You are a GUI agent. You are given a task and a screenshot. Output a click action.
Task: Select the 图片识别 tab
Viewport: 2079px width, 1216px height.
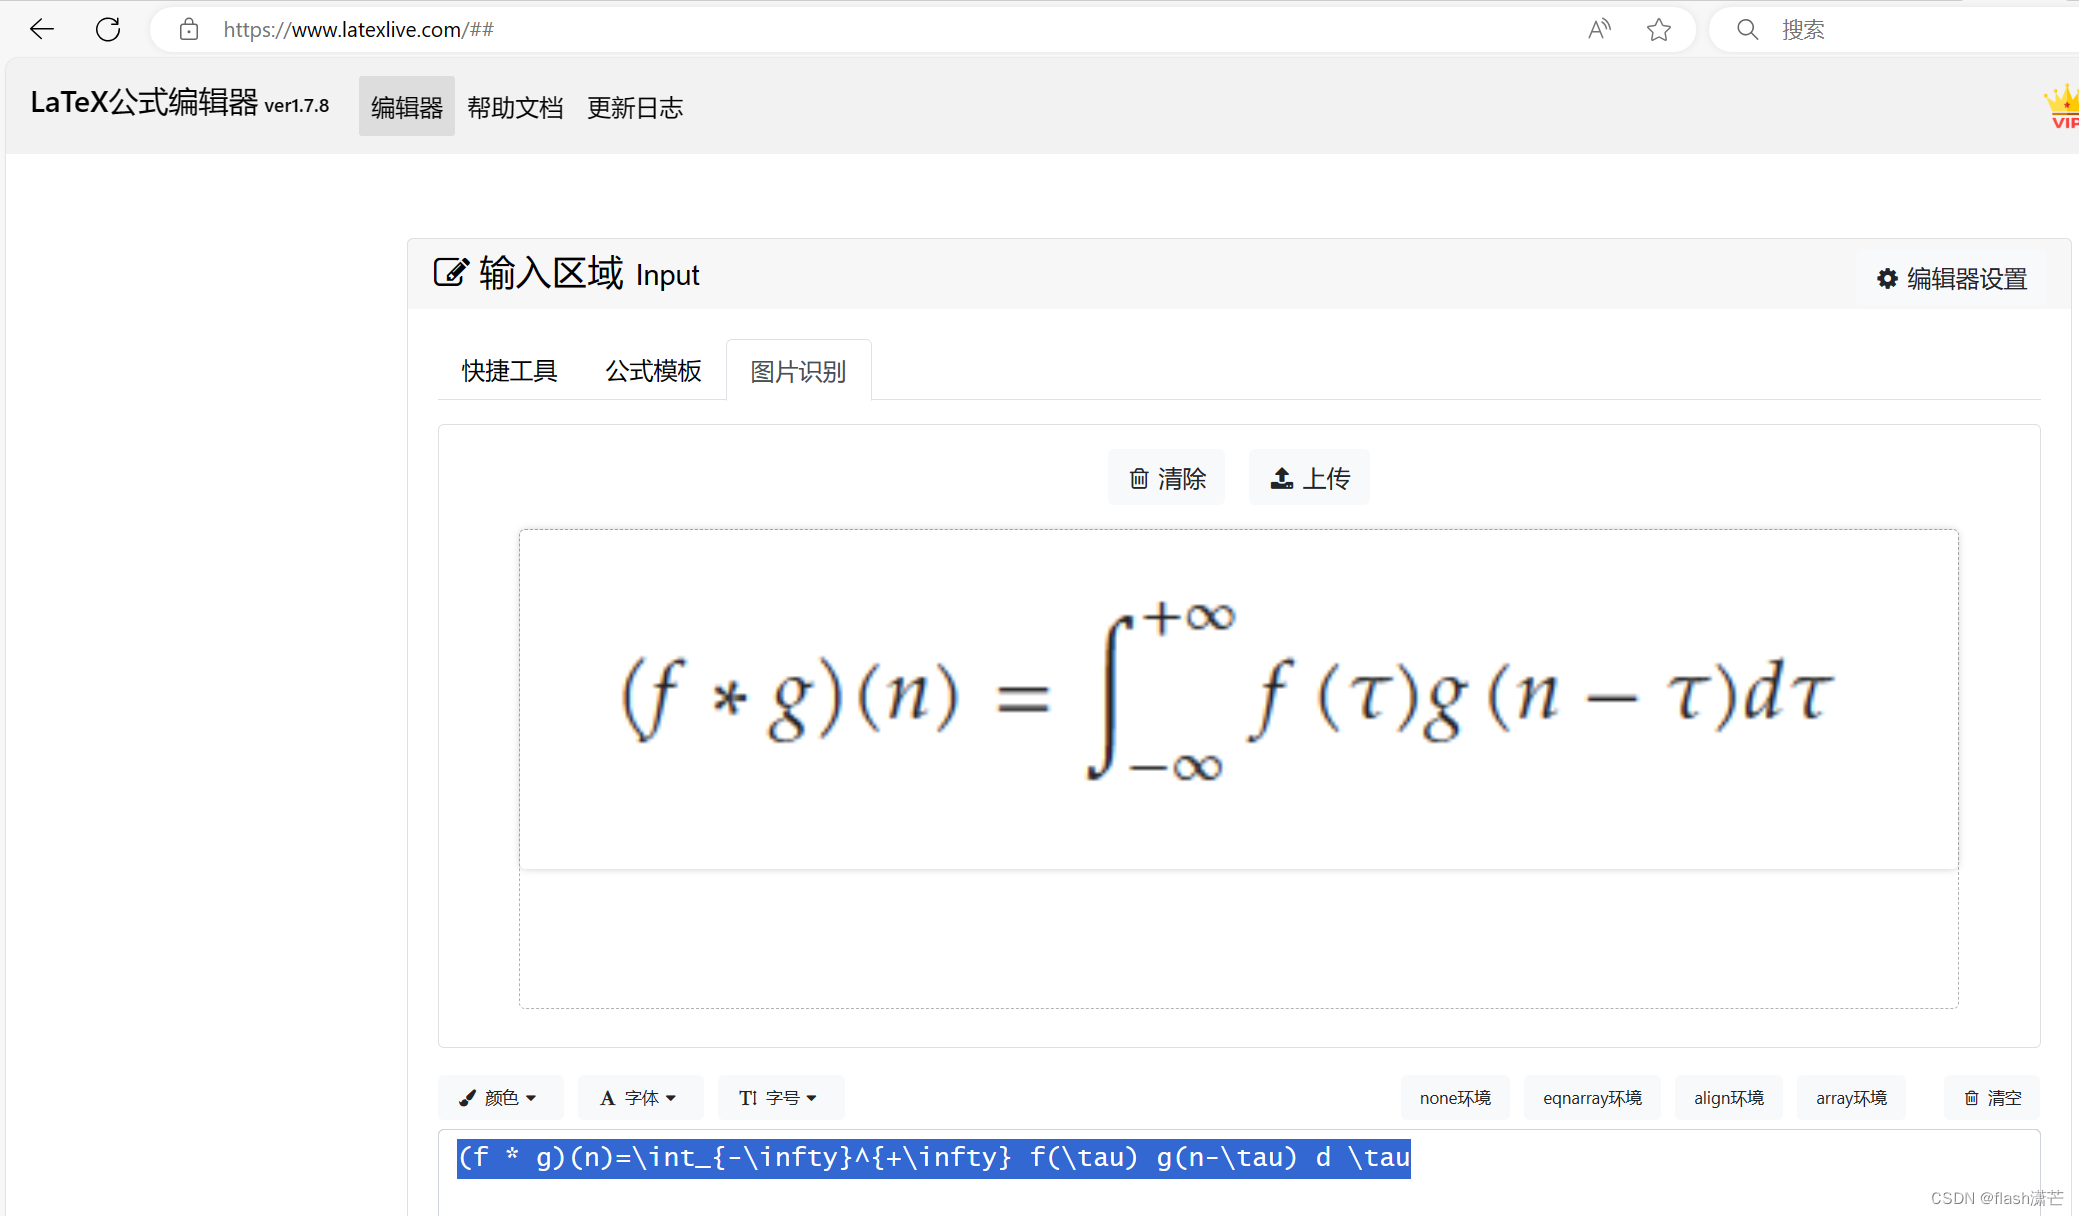point(798,372)
